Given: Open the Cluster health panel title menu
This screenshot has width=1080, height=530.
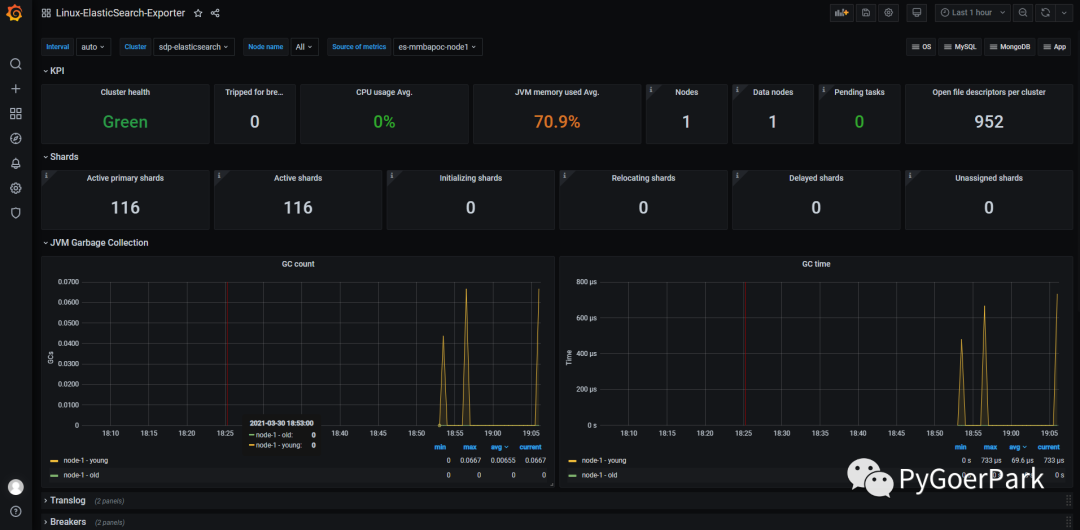Looking at the screenshot, I should pyautogui.click(x=125, y=92).
